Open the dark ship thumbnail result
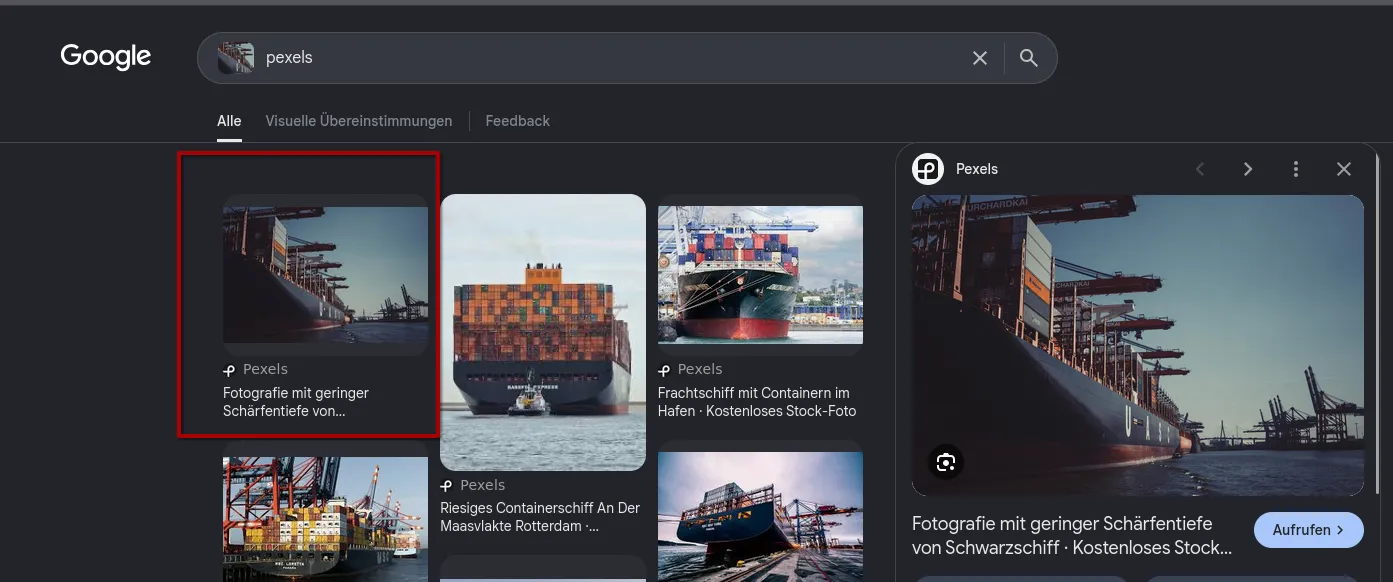The image size is (1393, 582). [x=325, y=275]
